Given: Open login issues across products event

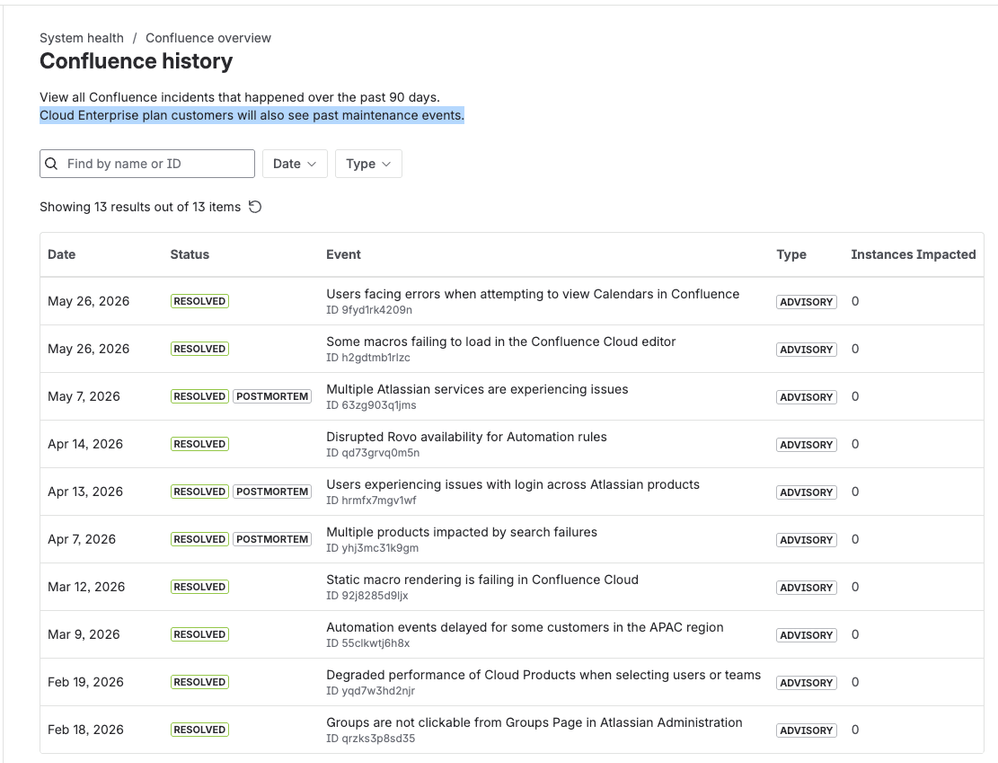Looking at the screenshot, I should (513, 484).
